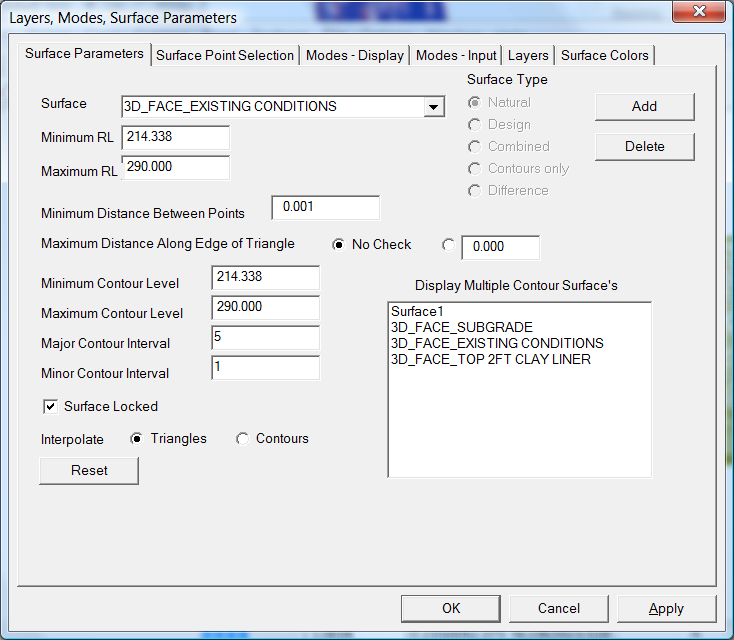Image resolution: width=734 pixels, height=640 pixels.
Task: Go to the Modes - Input tab
Action: click(456, 55)
